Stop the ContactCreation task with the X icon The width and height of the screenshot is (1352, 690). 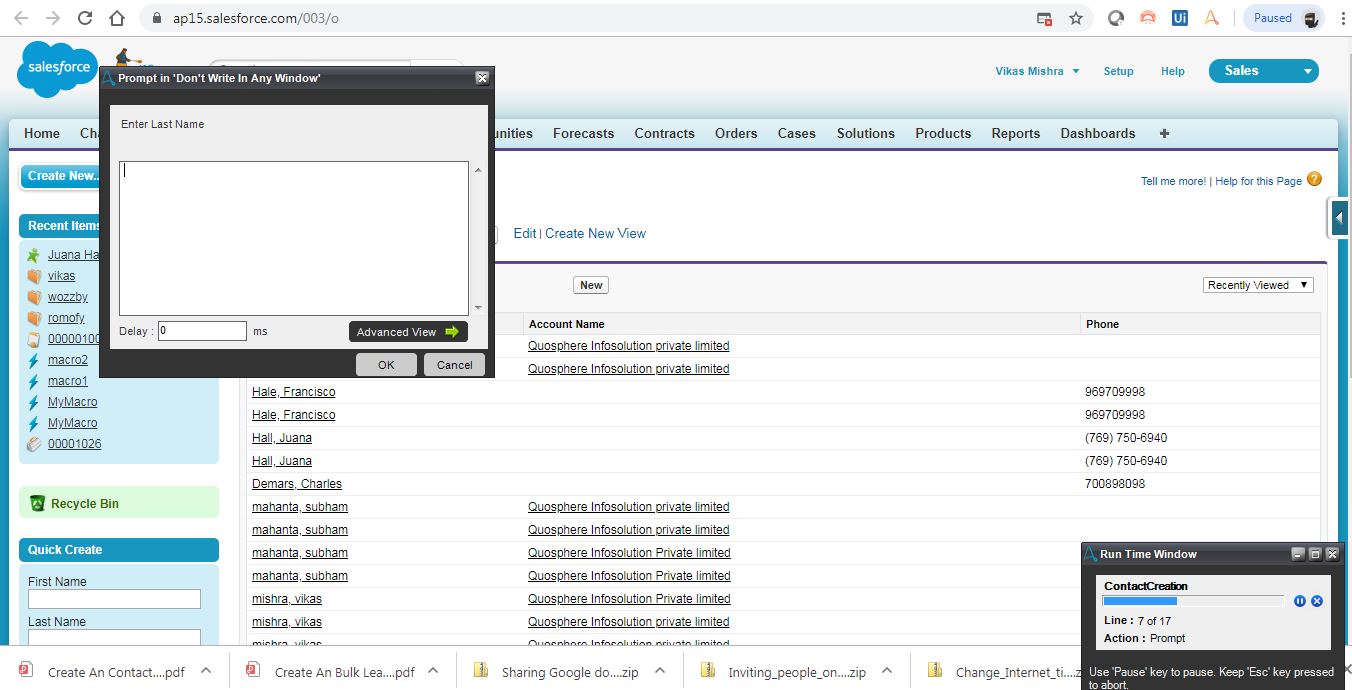click(1317, 601)
